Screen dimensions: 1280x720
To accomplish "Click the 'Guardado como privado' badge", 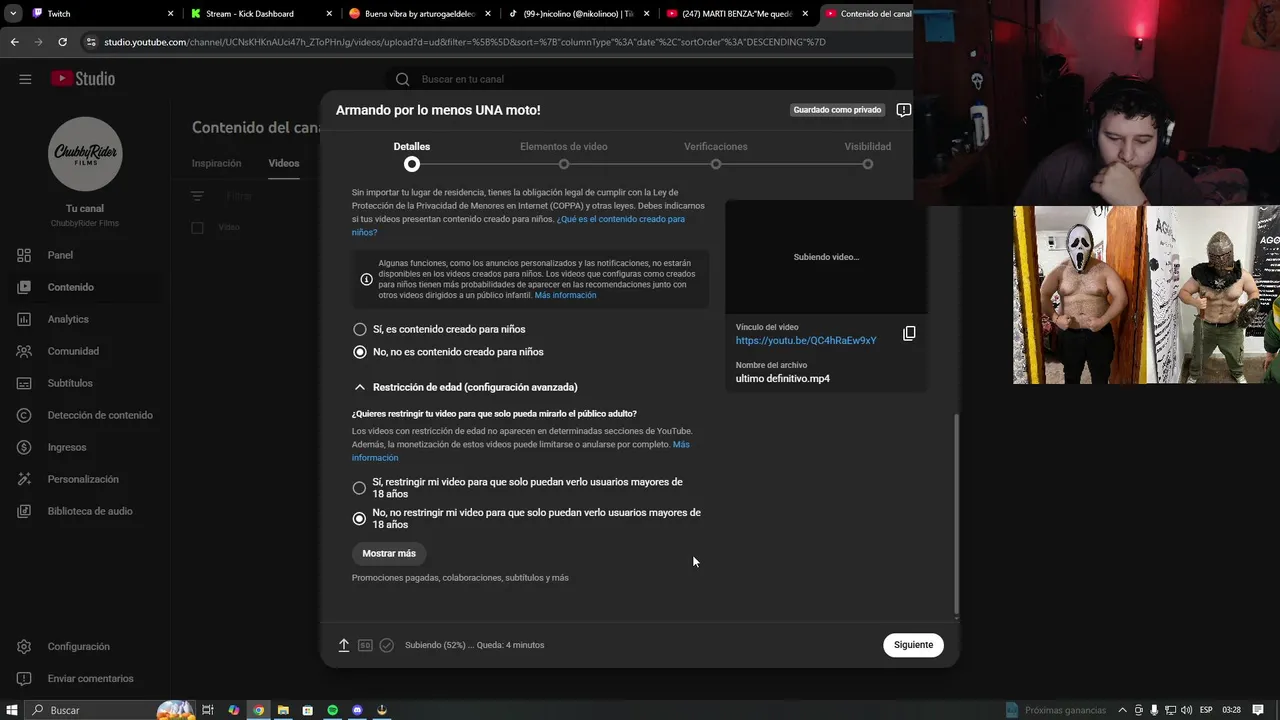I will [837, 110].
